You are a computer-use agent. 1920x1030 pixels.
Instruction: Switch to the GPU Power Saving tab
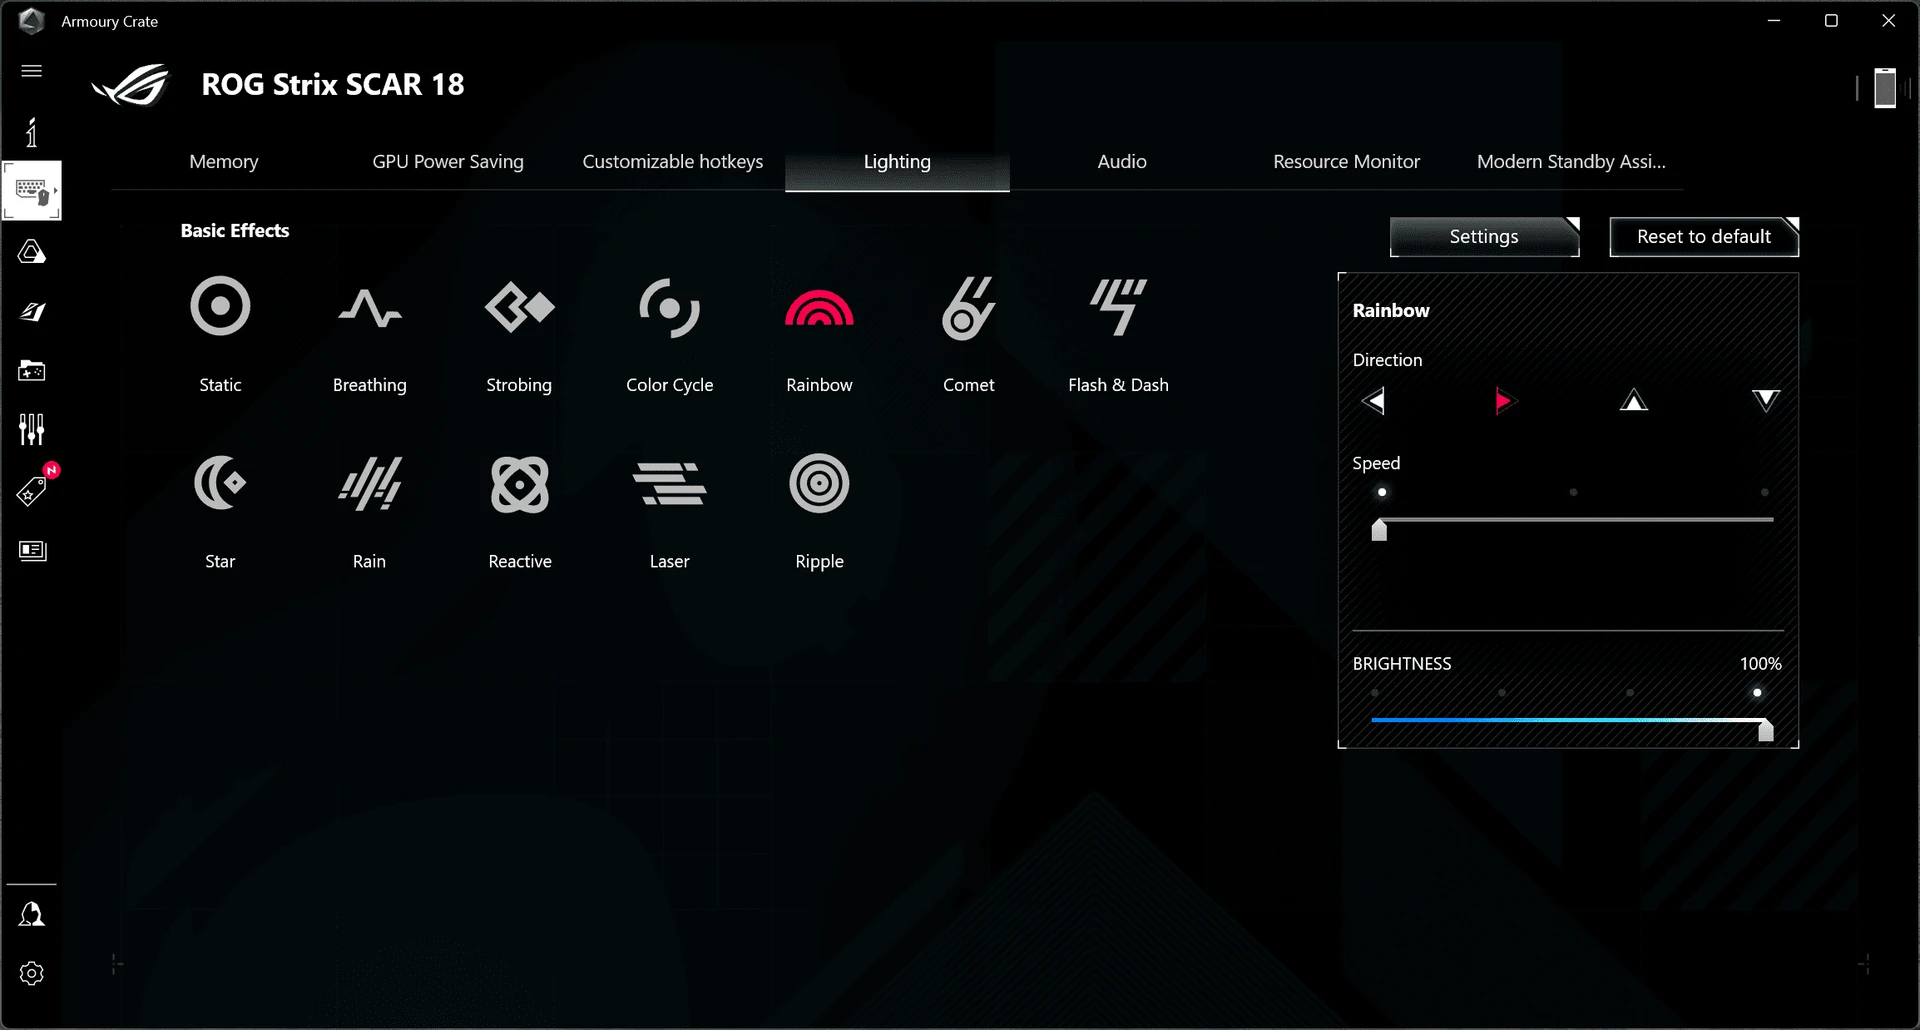(448, 162)
